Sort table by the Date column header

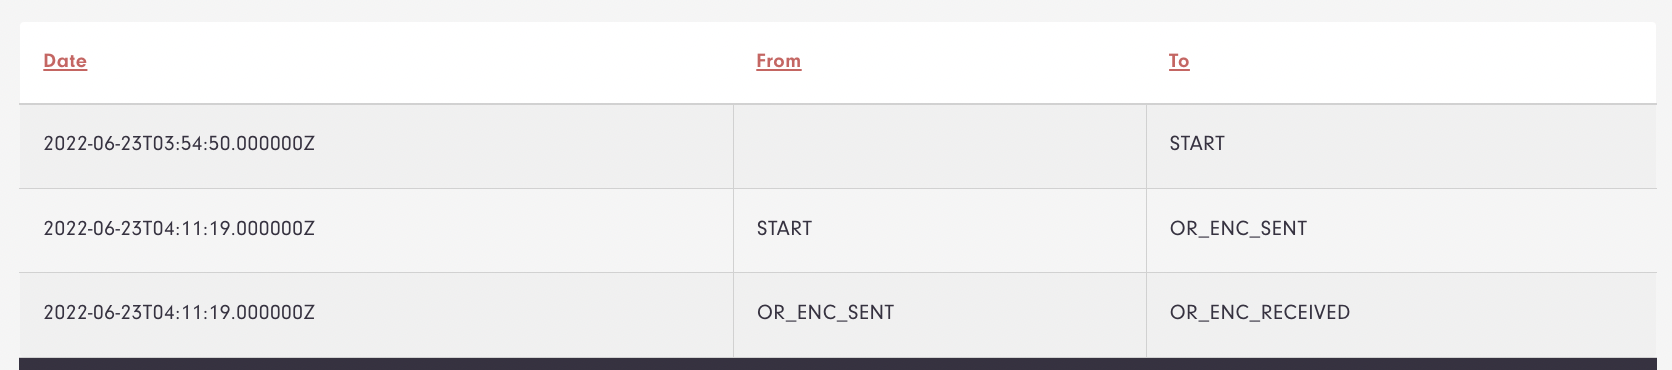coord(65,61)
